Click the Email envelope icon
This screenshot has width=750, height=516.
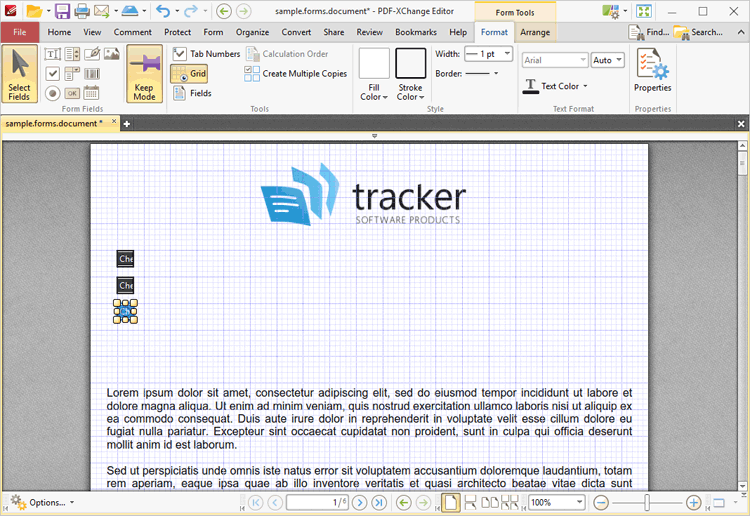(x=101, y=11)
